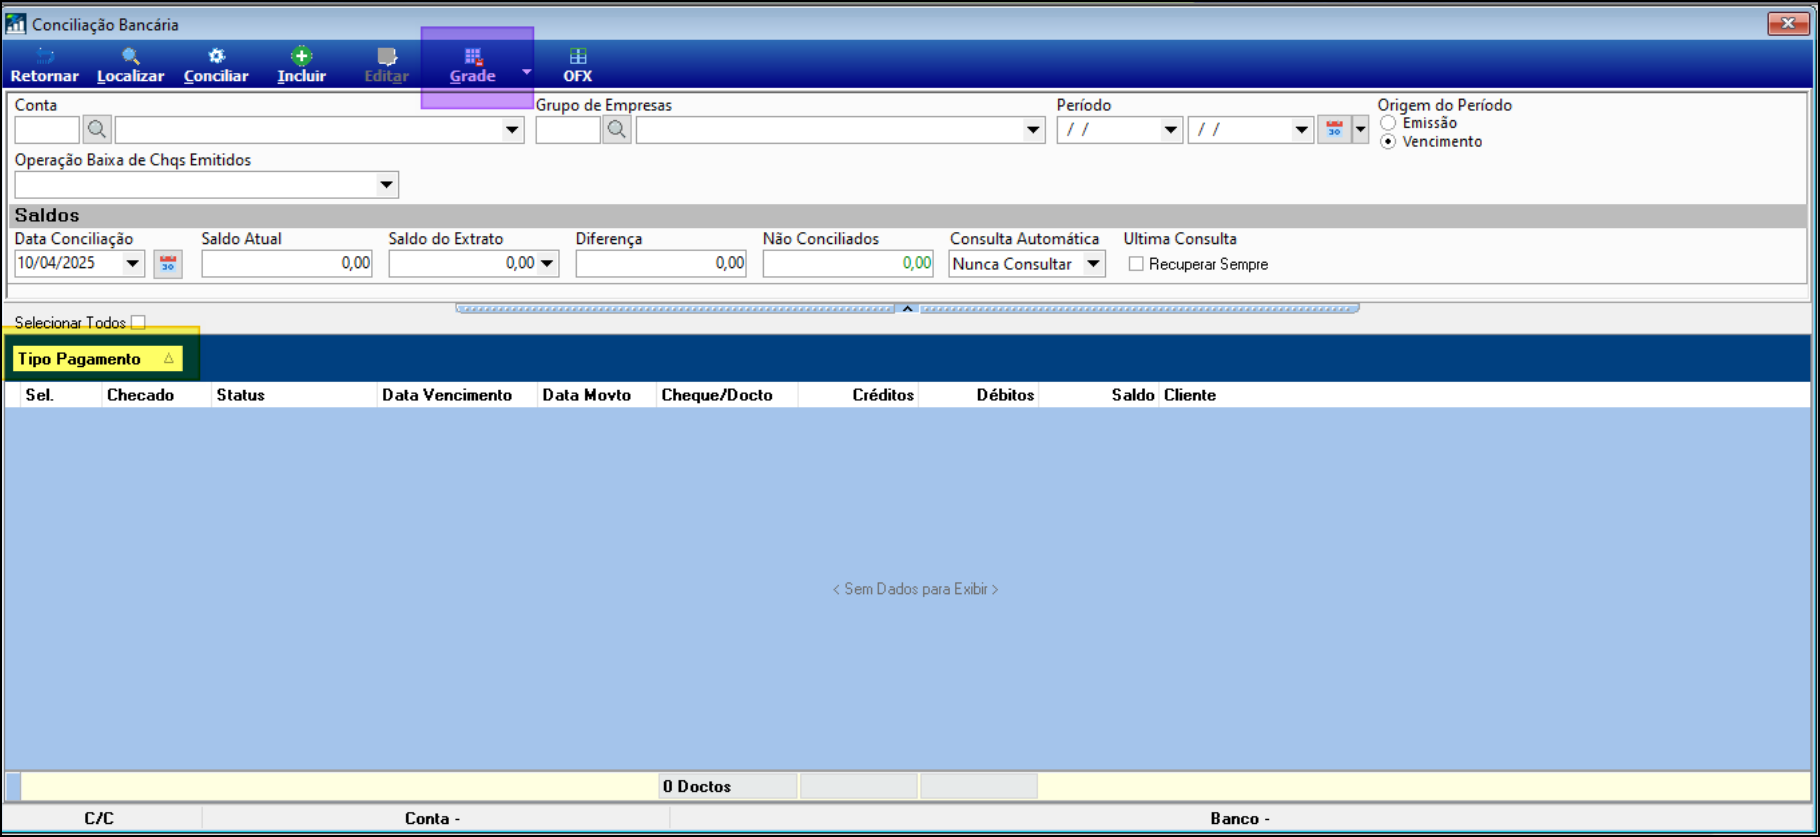1820x837 pixels.
Task: Click the 0 Doctos footer cell
Action: click(728, 787)
